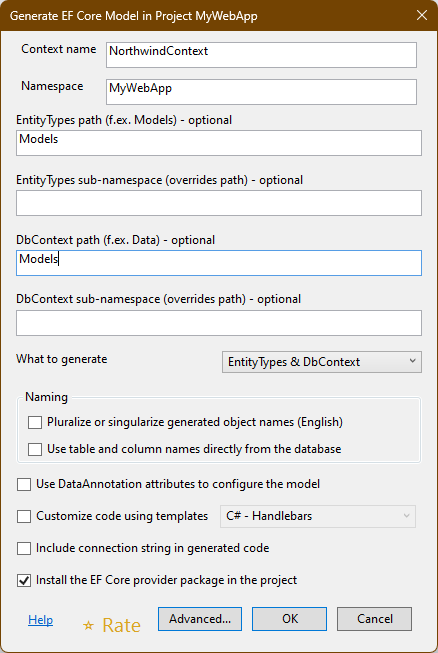Confirm with the OK button
The width and height of the screenshot is (438, 653).
[x=289, y=619]
